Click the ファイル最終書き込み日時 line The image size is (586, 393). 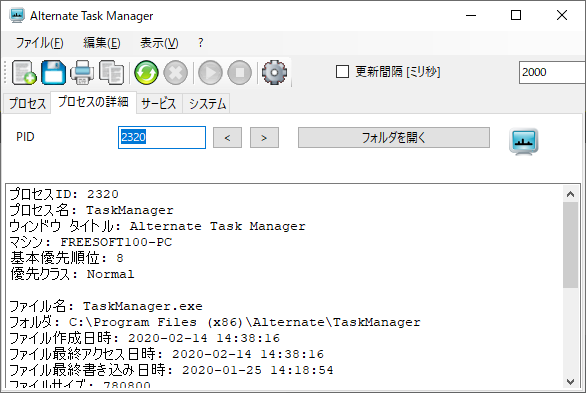[171, 370]
